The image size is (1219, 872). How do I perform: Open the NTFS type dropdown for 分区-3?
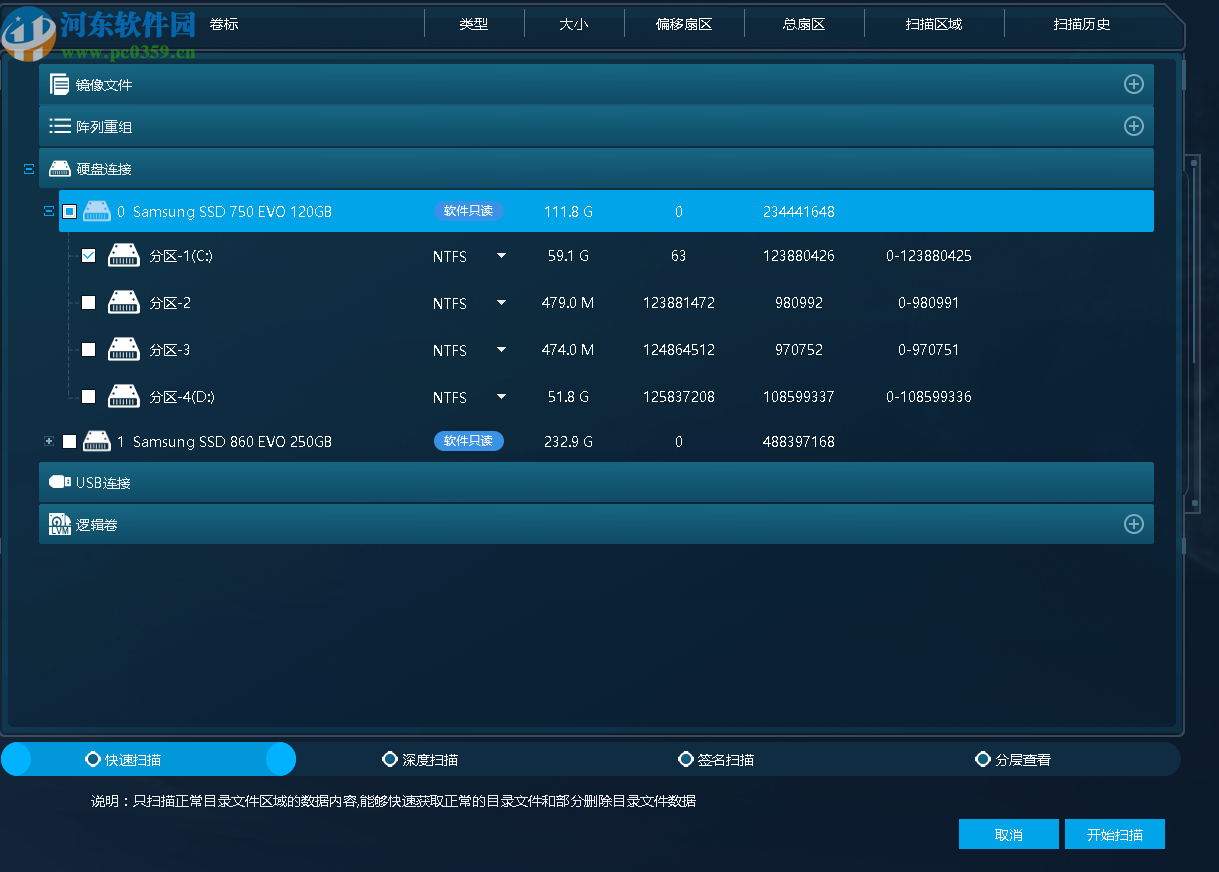(501, 350)
